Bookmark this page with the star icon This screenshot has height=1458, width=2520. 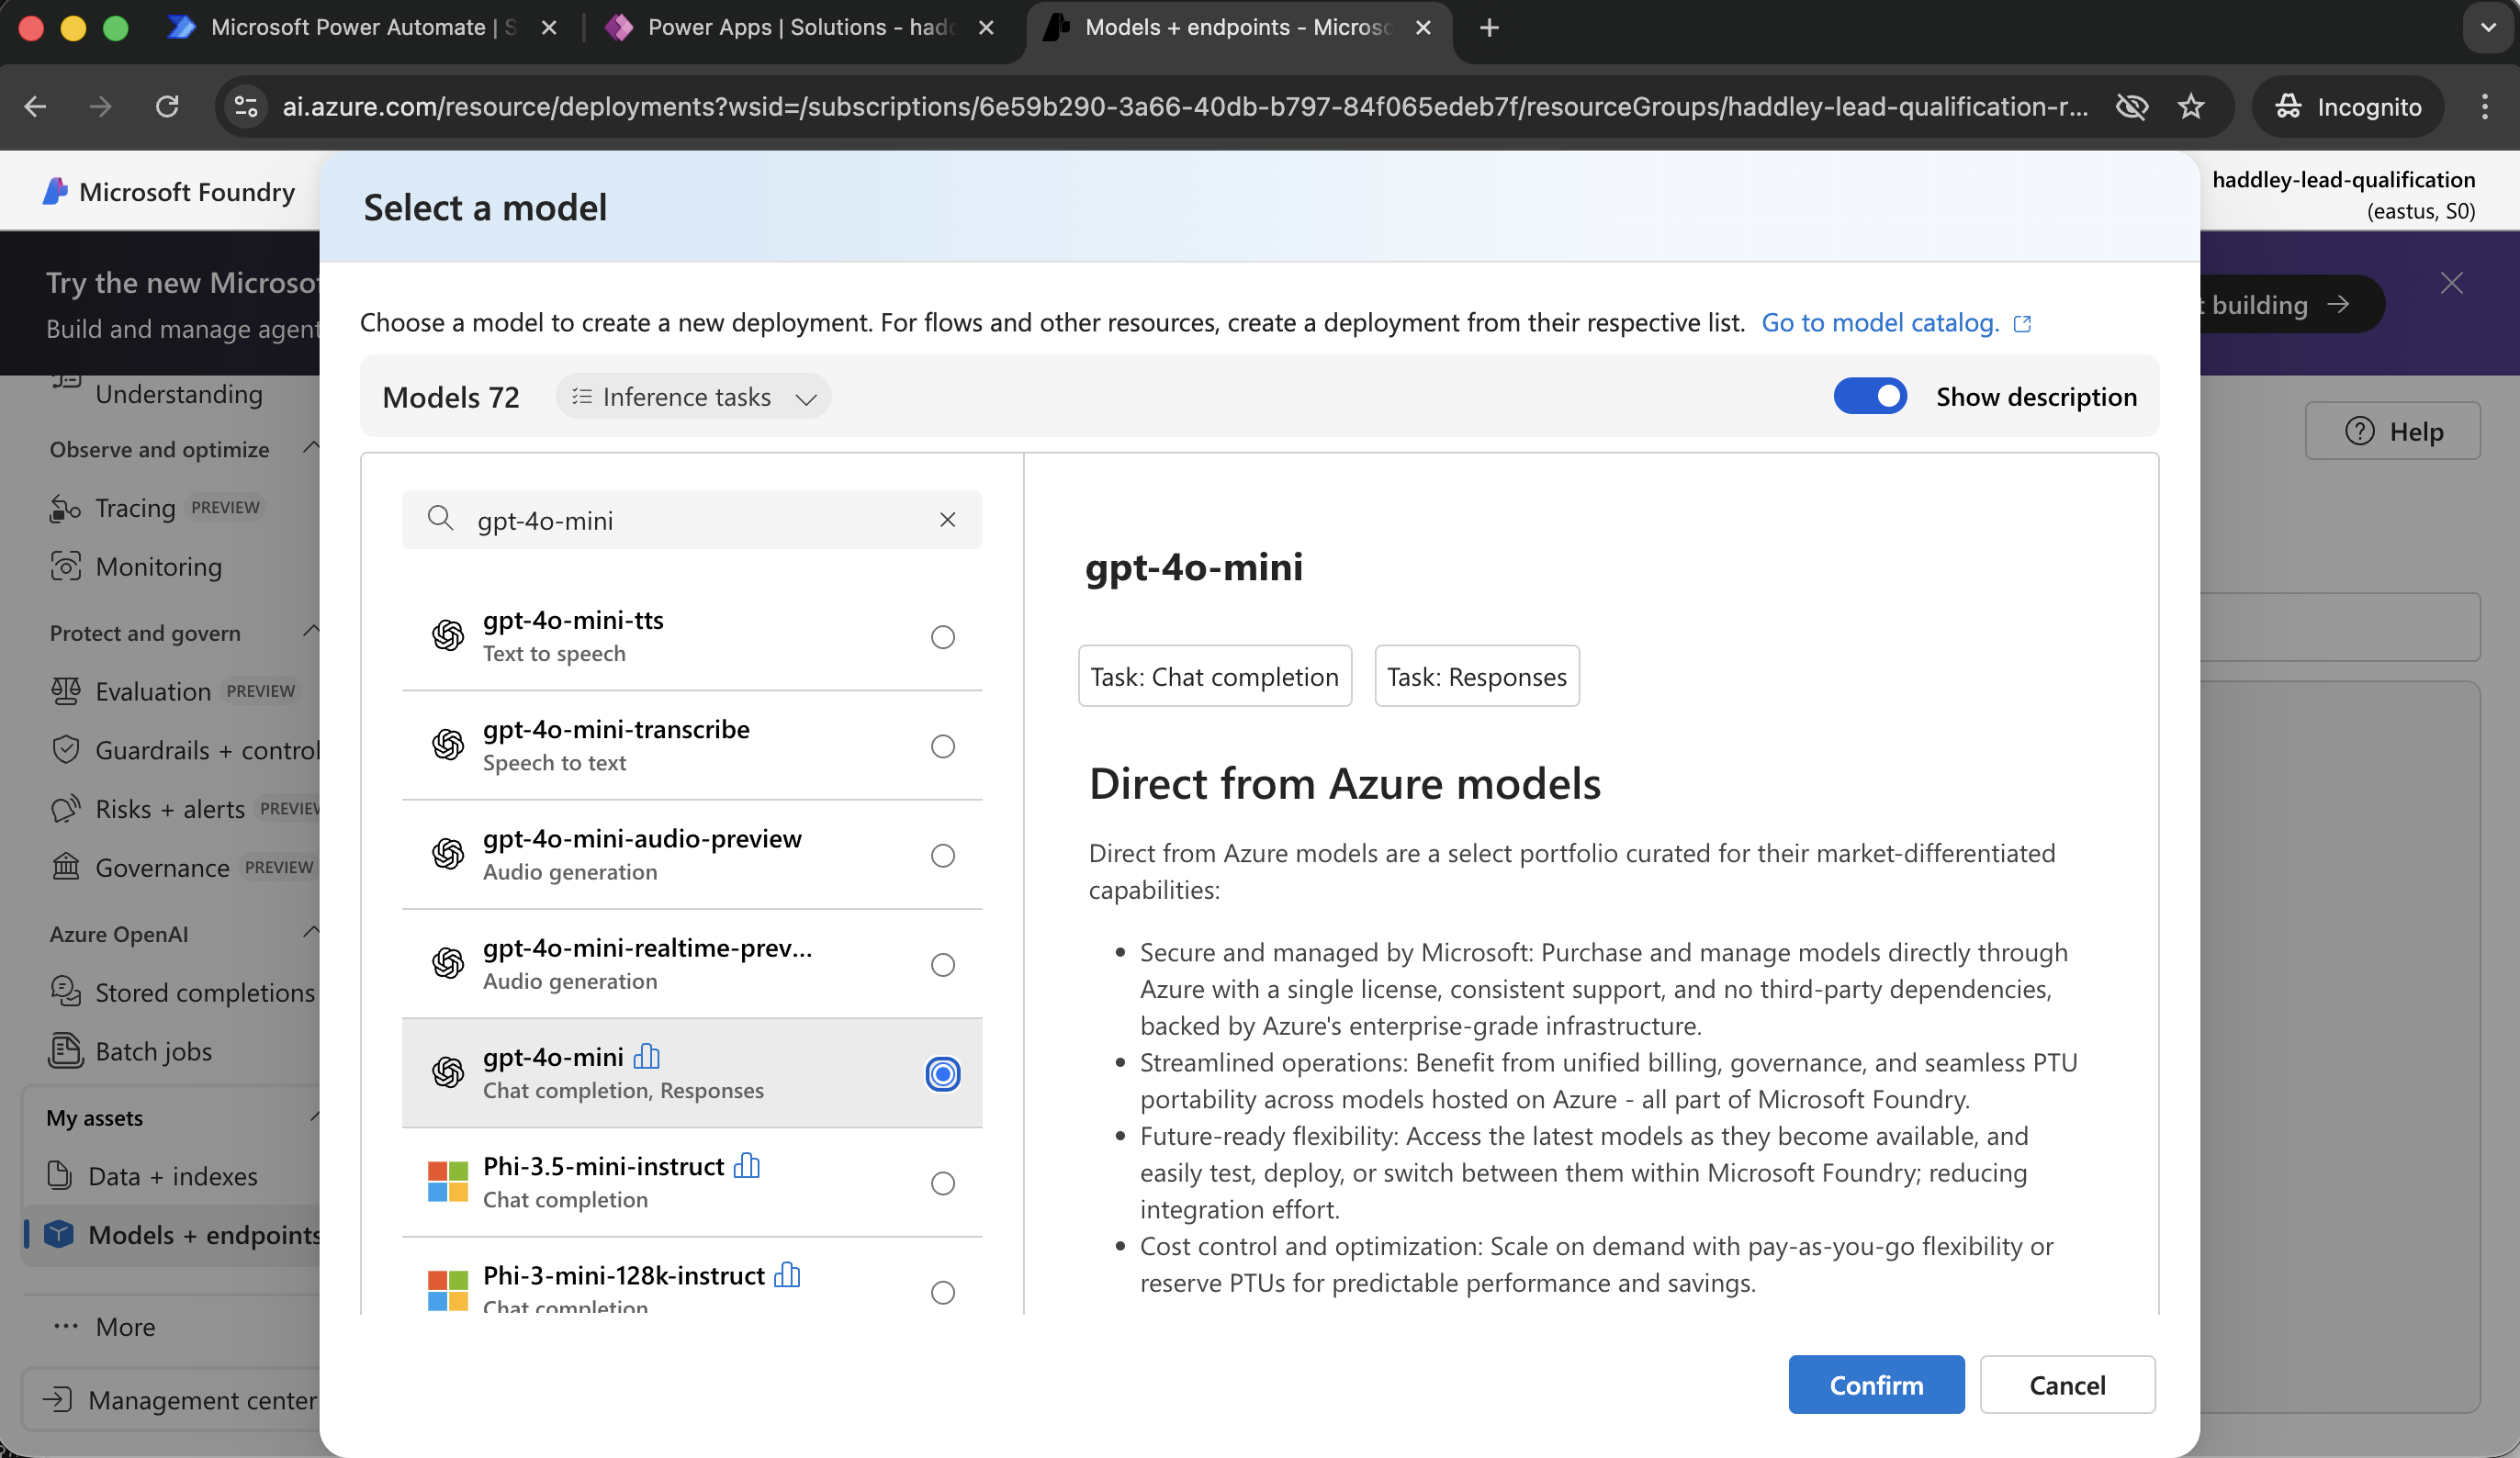(x=2191, y=106)
